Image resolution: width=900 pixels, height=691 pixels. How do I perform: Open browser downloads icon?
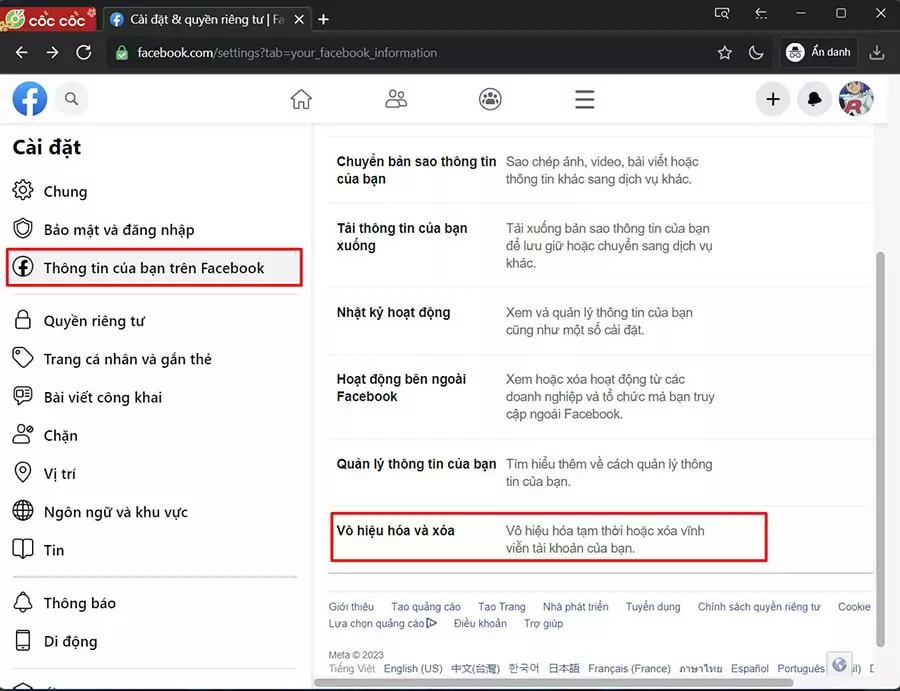[x=876, y=53]
